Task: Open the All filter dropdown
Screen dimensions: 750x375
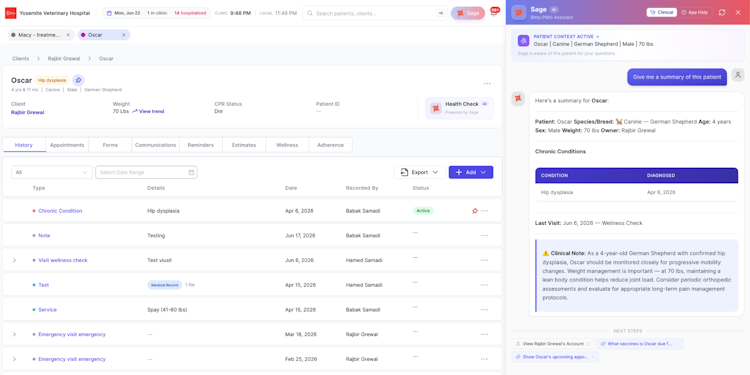Action: 52,172
